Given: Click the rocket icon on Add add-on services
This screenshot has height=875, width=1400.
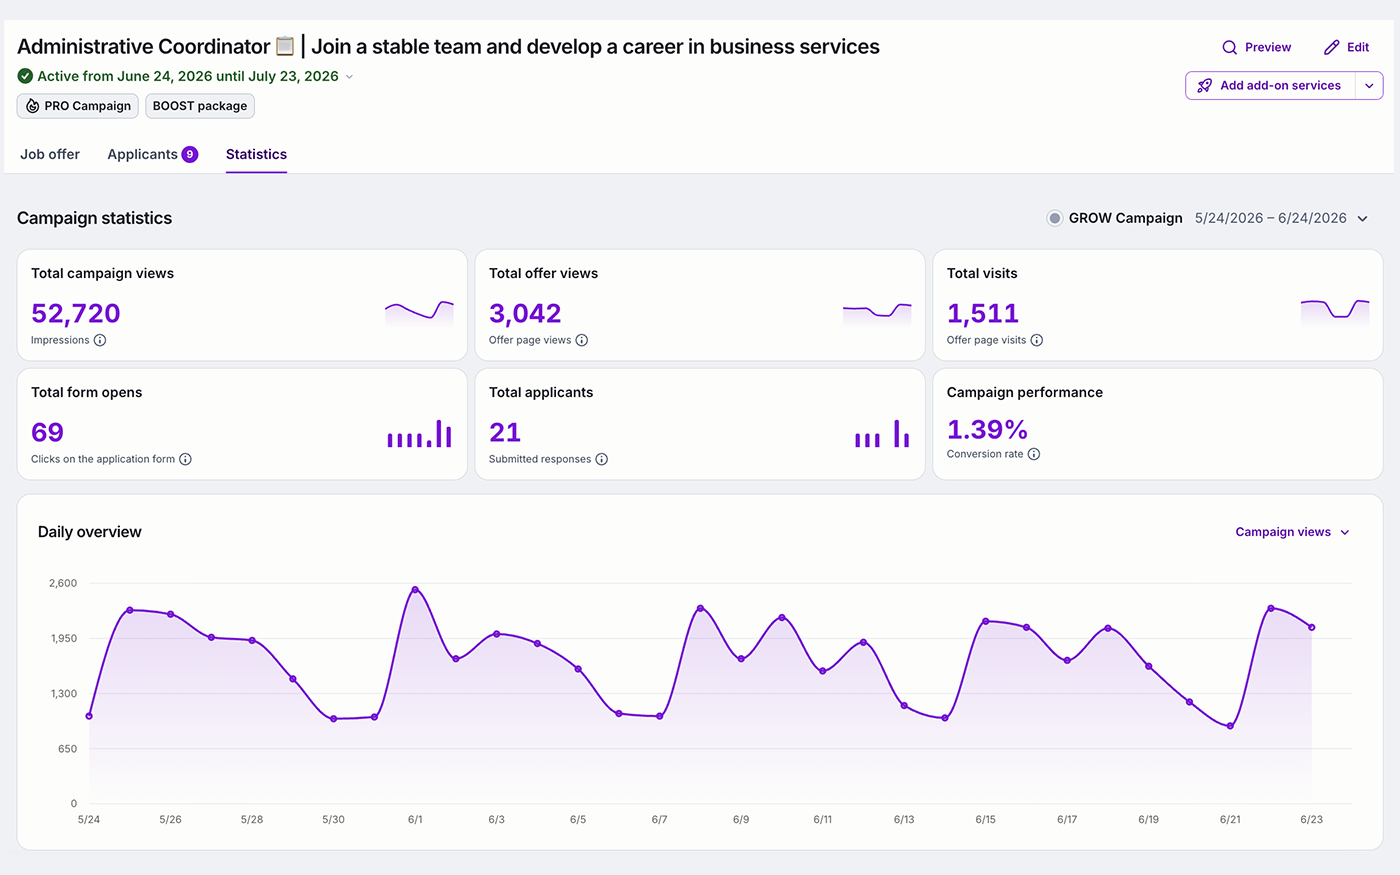Looking at the screenshot, I should [x=1205, y=86].
